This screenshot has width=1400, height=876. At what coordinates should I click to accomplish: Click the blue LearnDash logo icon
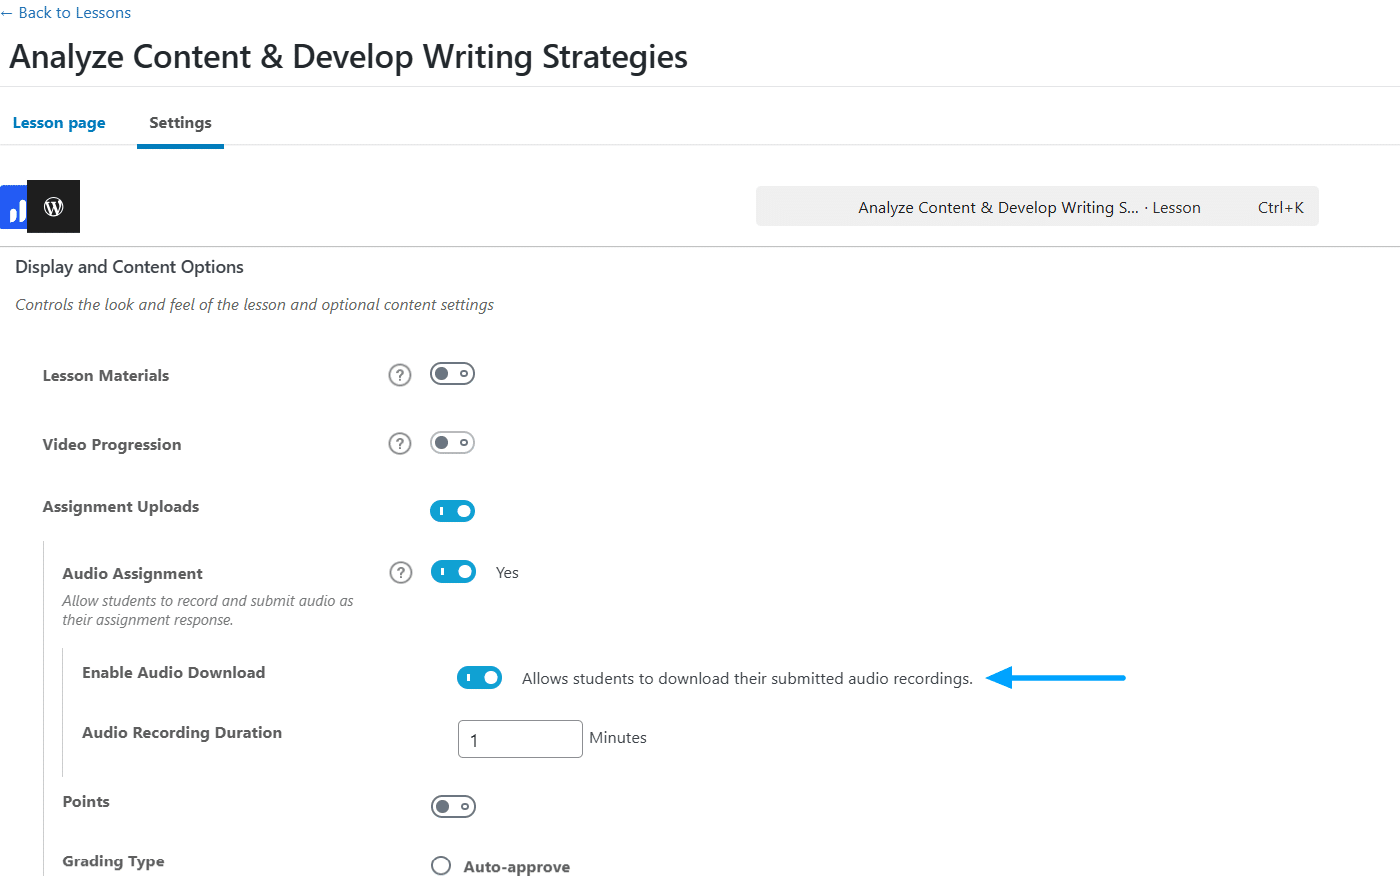click(13, 208)
